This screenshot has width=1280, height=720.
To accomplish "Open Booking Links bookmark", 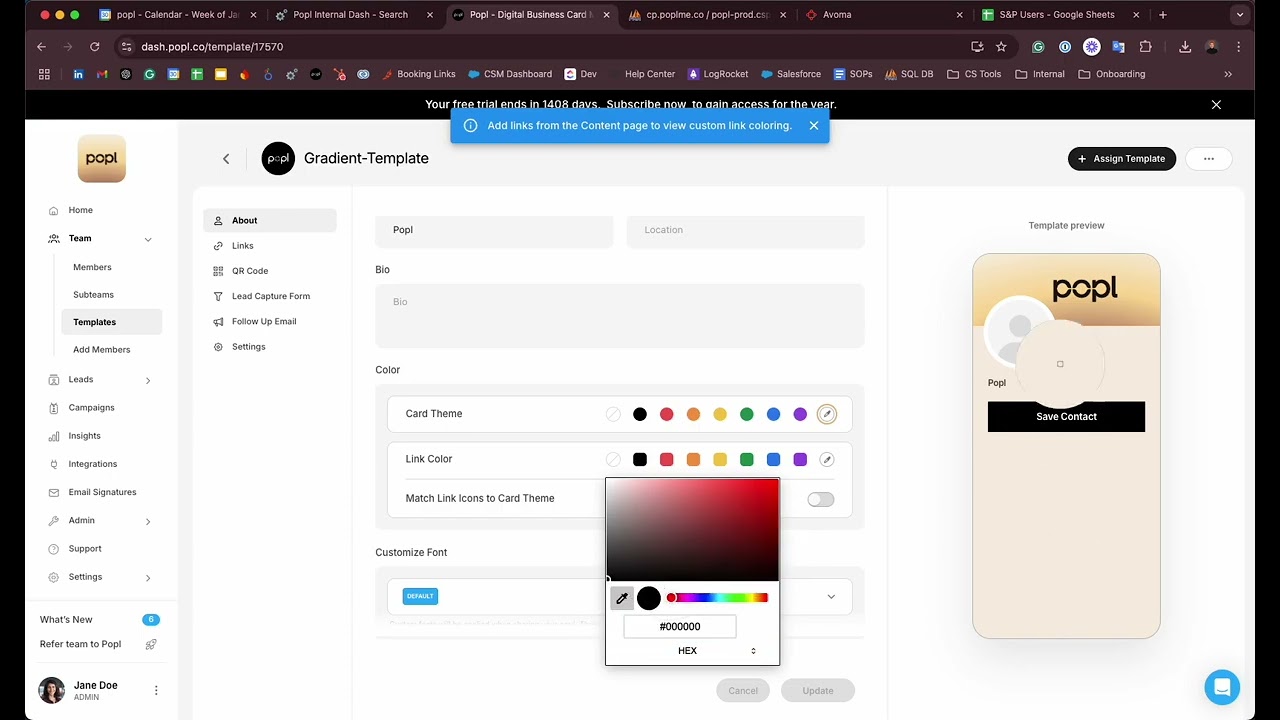I will coord(418,74).
